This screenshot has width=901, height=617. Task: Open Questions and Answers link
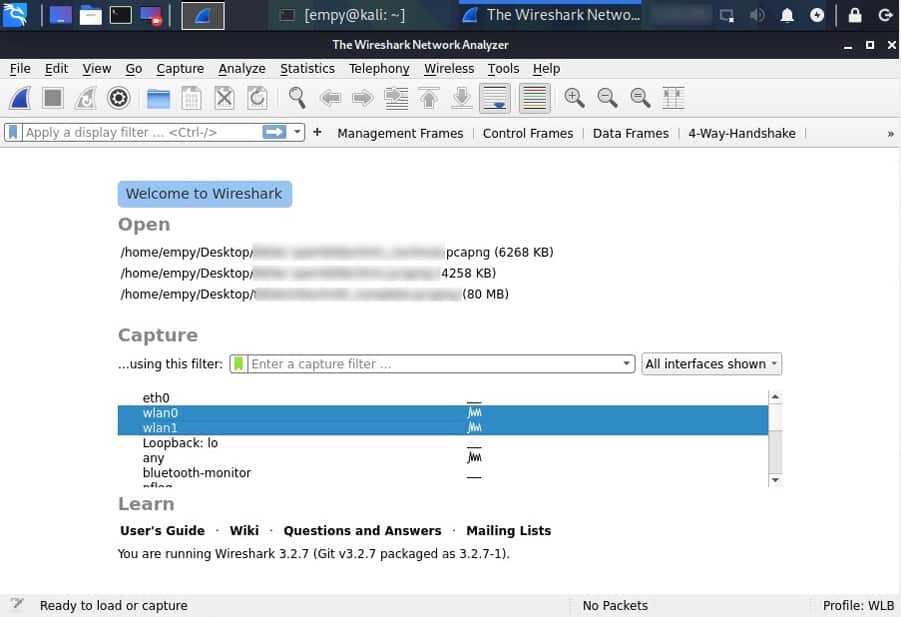click(x=362, y=530)
